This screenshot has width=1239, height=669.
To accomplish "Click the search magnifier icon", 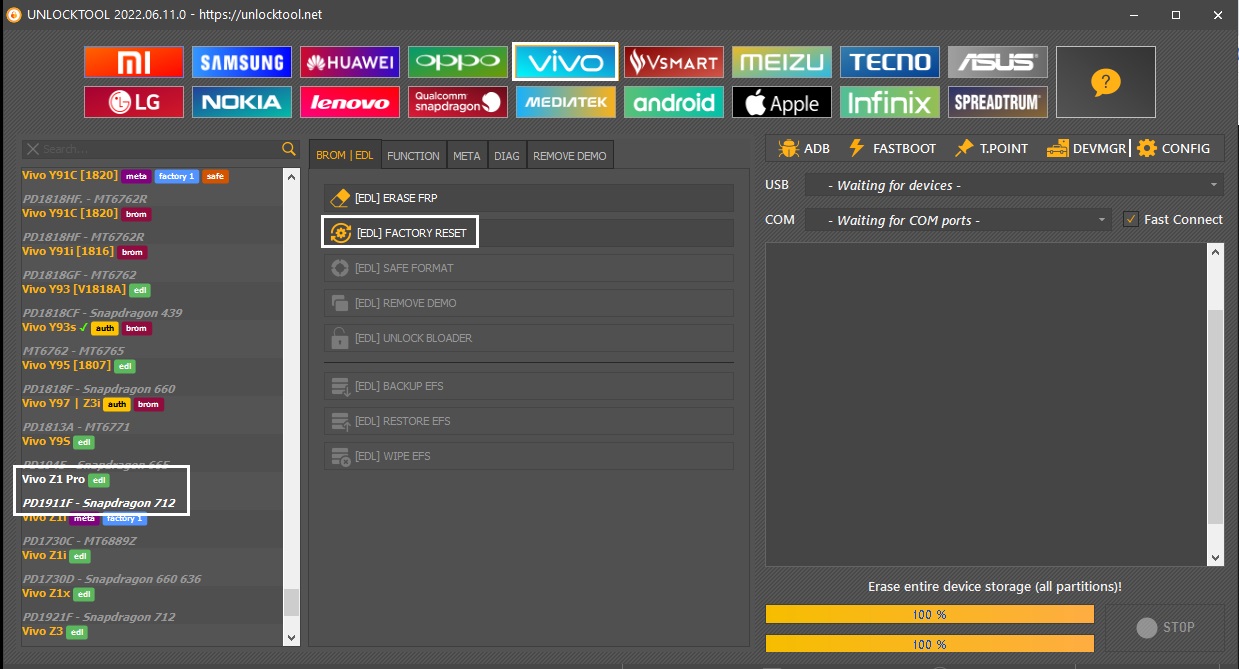I will [289, 149].
